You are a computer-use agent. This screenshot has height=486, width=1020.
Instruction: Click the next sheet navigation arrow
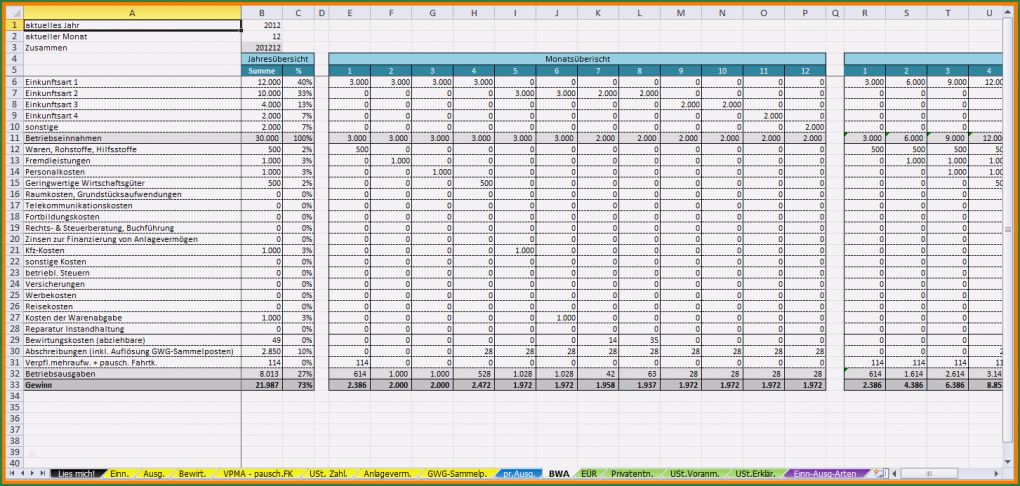pyautogui.click(x=33, y=473)
